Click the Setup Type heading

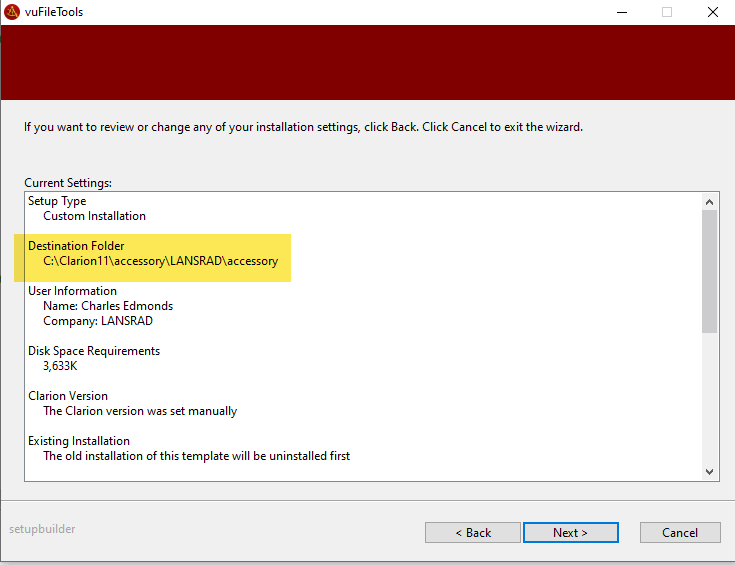[x=57, y=201]
